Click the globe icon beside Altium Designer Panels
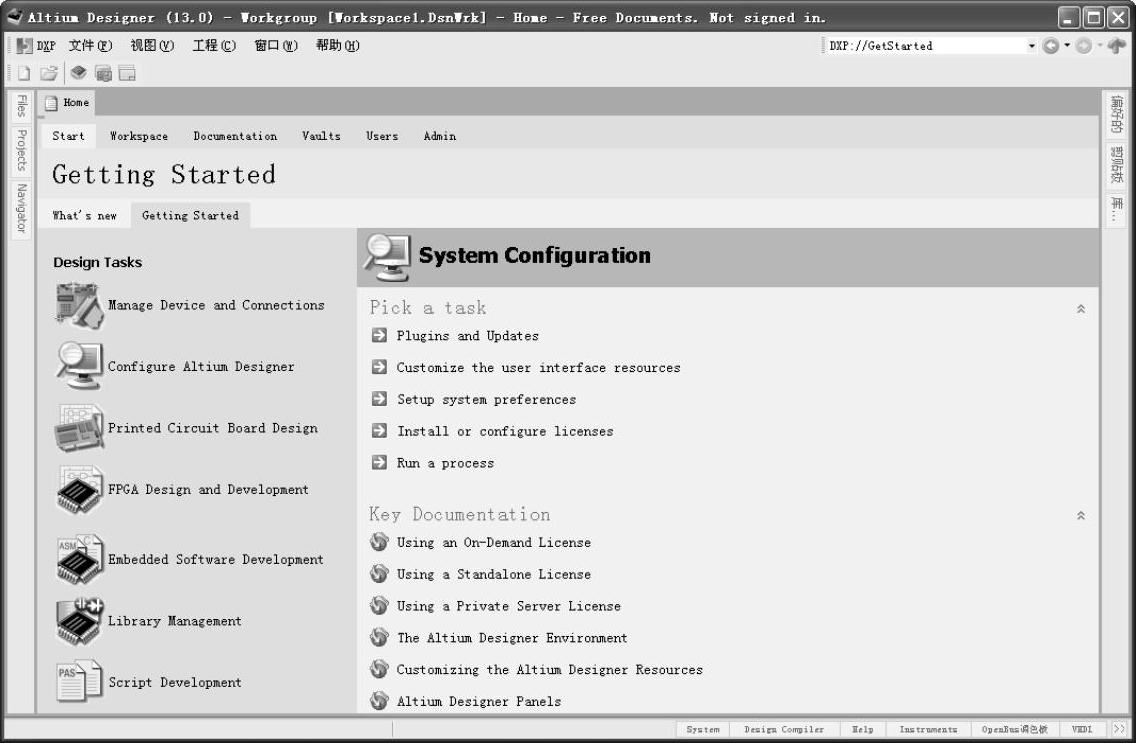This screenshot has height=743, width=1136. [x=379, y=700]
